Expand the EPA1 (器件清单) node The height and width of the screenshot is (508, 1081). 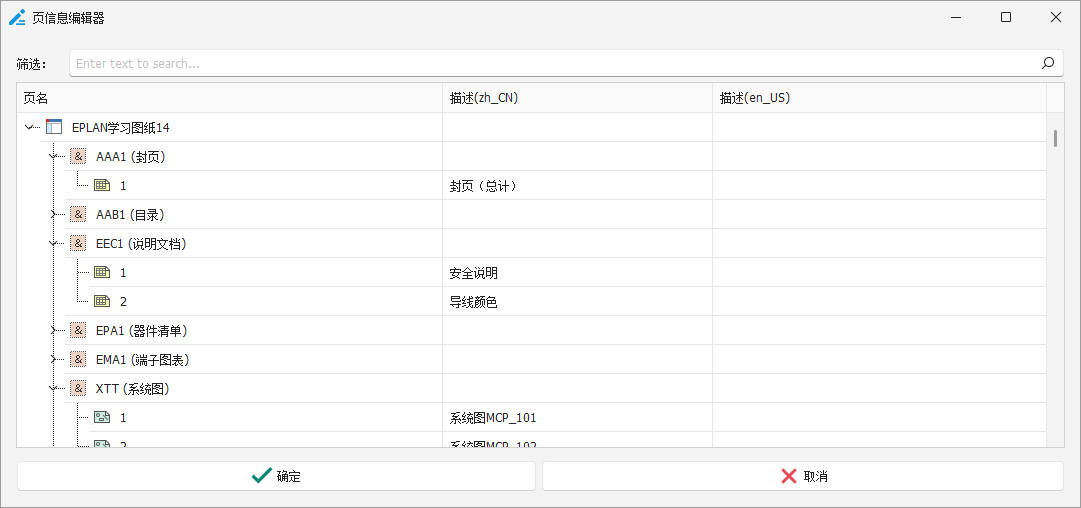tap(53, 330)
